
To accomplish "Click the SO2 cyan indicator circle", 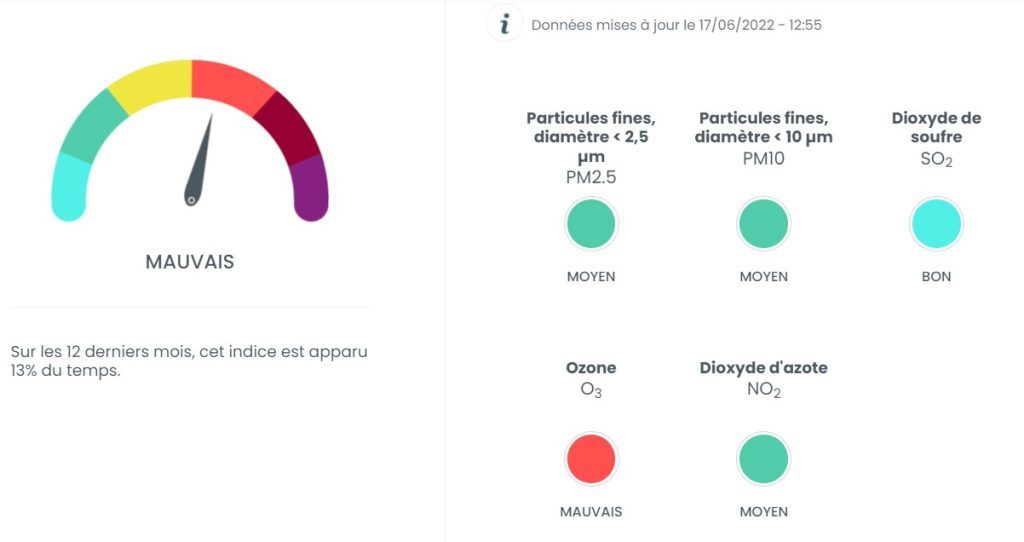I will click(x=936, y=224).
